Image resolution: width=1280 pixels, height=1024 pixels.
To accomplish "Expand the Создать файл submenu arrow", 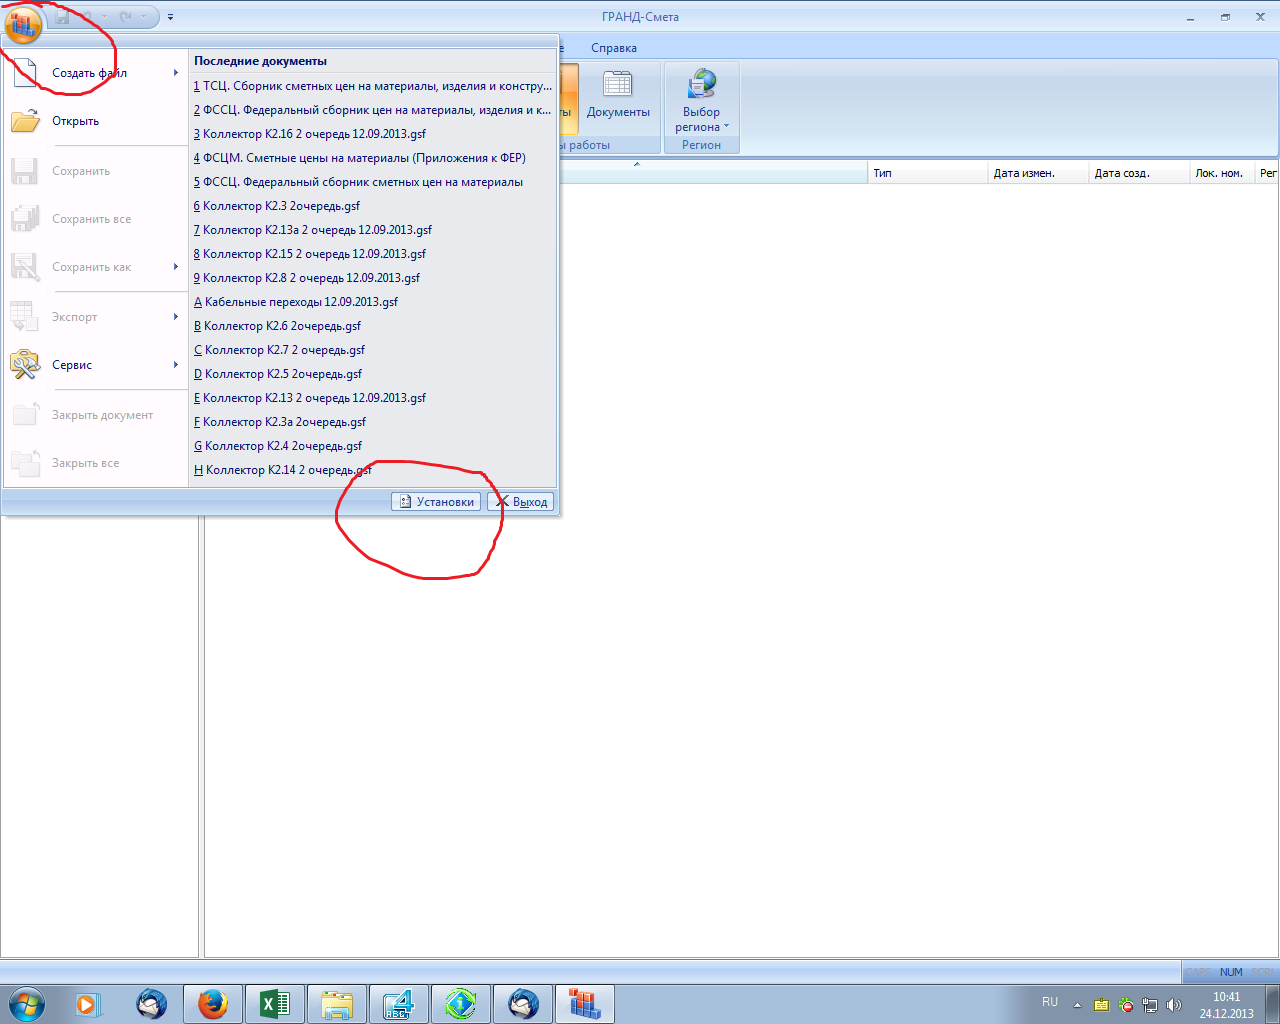I will click(x=176, y=73).
